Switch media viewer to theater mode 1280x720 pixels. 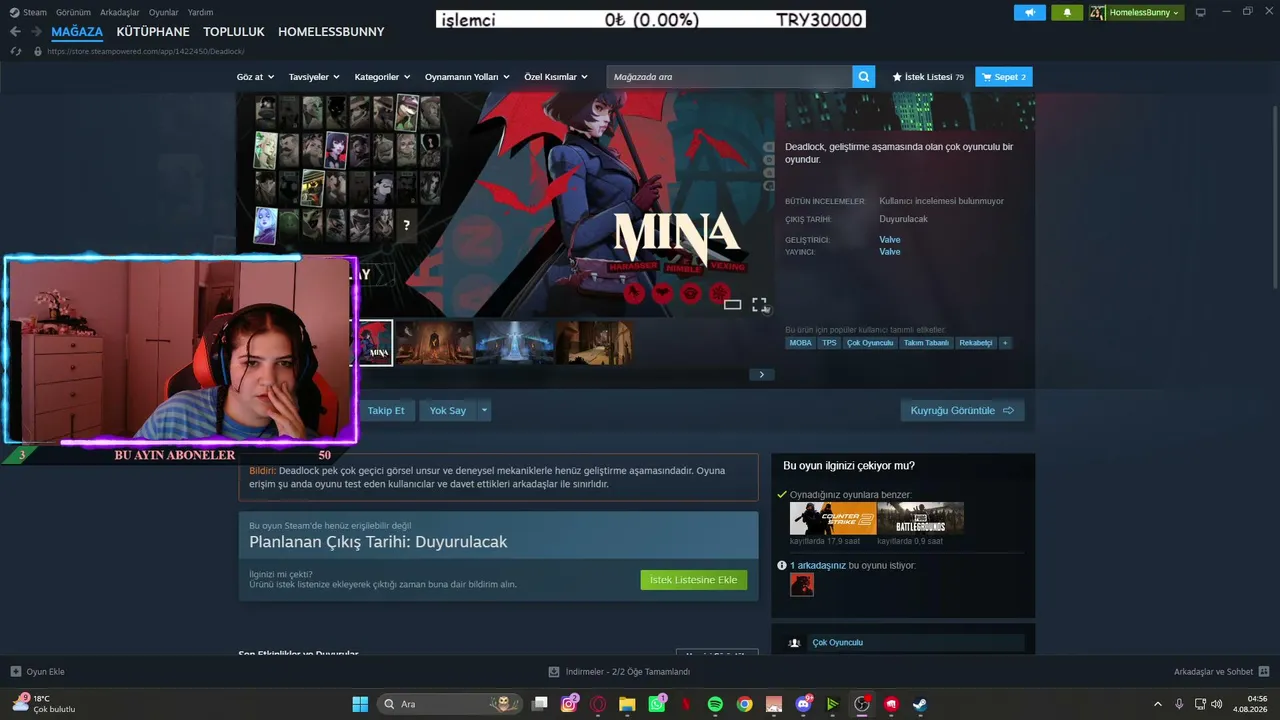[x=733, y=304]
